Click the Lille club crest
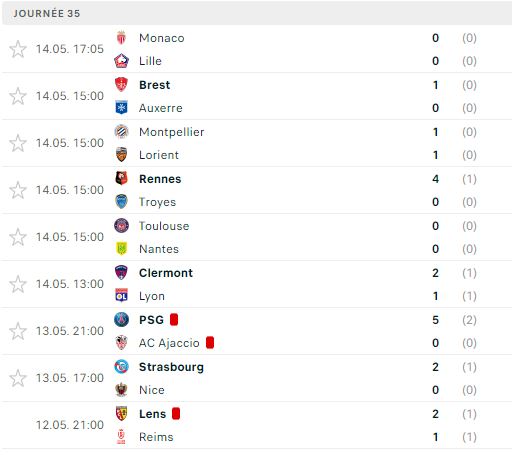Viewport: 512px width, 455px height. pos(121,61)
